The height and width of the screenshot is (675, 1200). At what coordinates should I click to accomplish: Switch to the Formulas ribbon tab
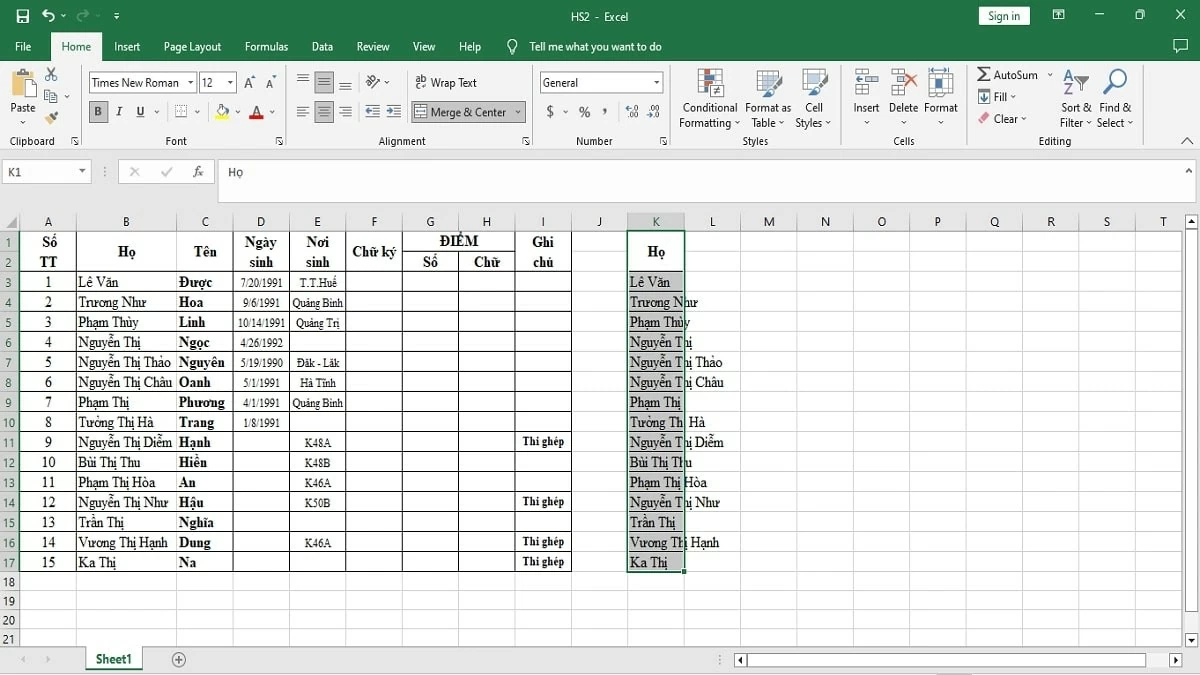[x=266, y=46]
